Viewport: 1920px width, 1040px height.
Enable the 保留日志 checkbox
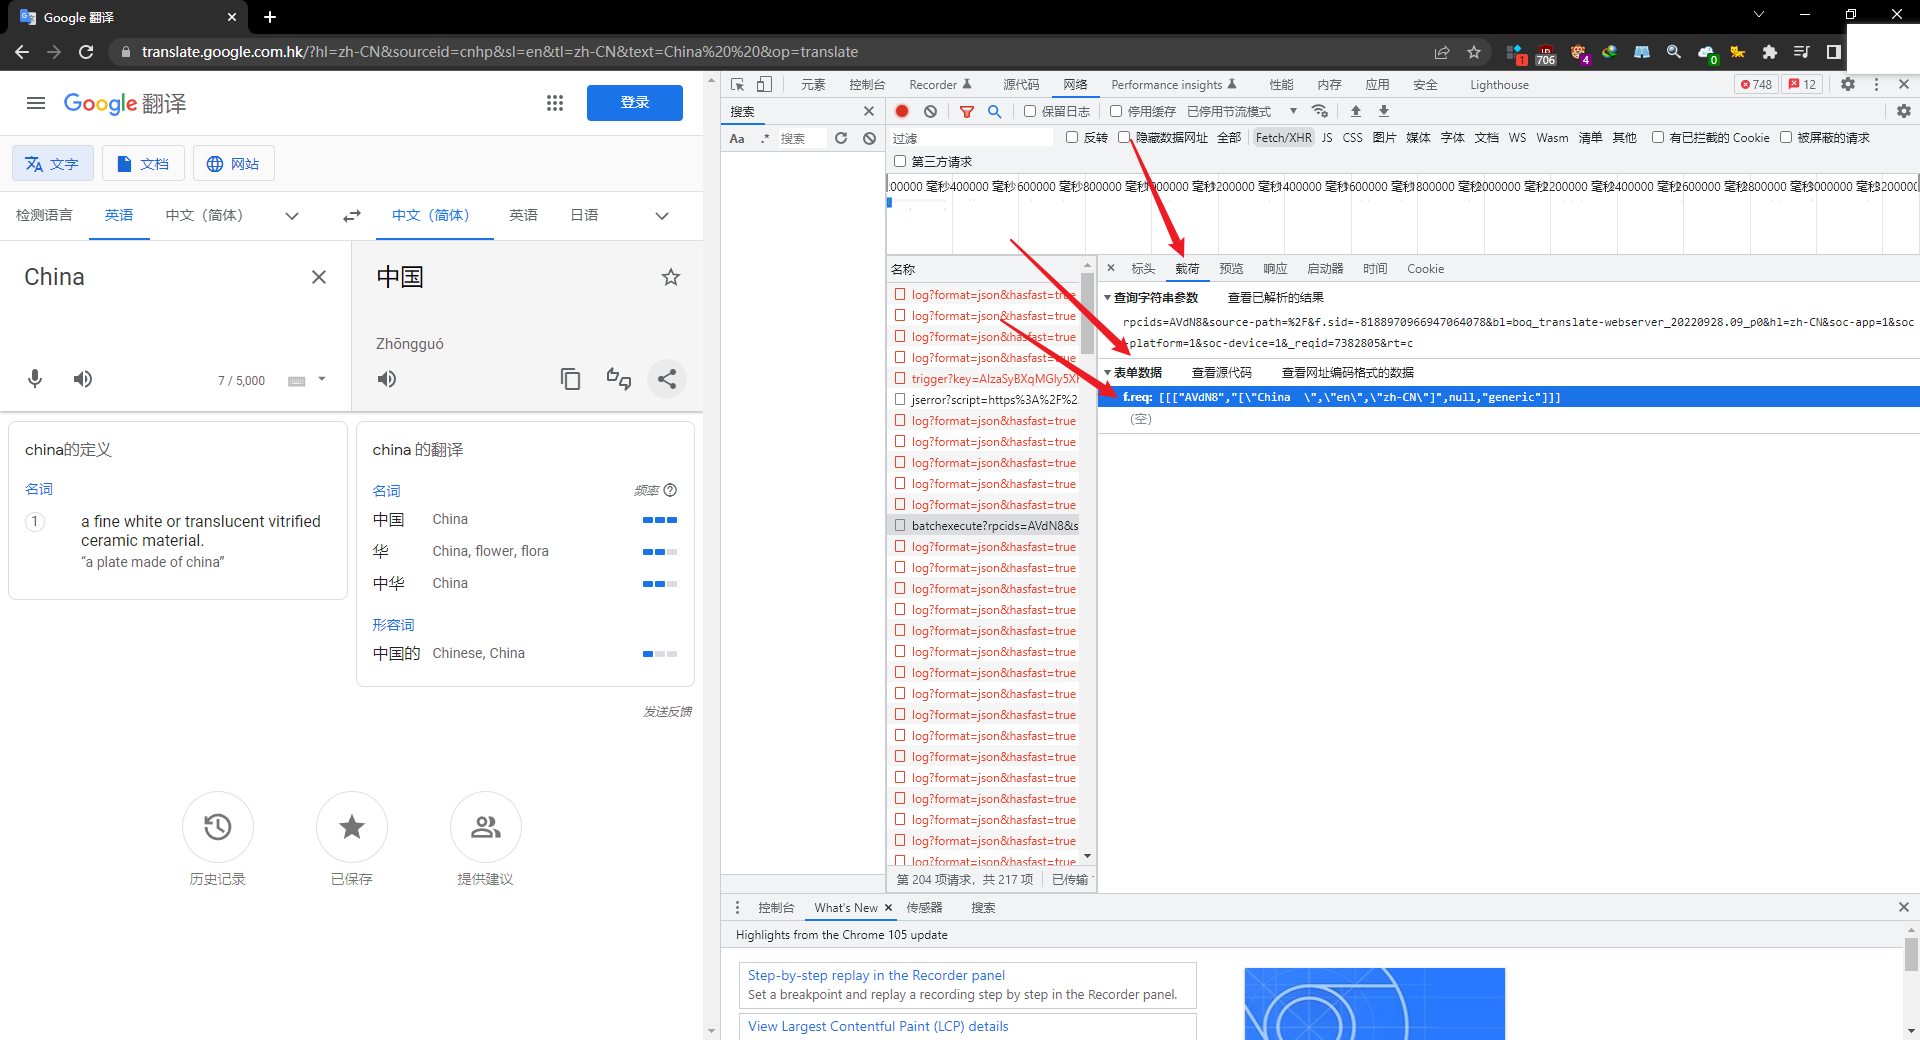coord(1030,111)
